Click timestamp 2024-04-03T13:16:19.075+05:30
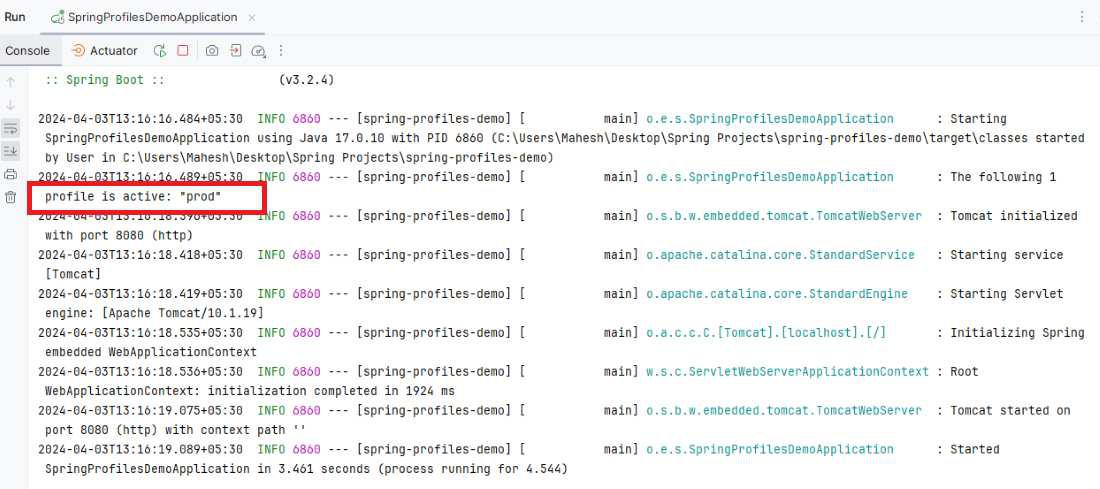This screenshot has width=1100, height=489. pos(140,410)
